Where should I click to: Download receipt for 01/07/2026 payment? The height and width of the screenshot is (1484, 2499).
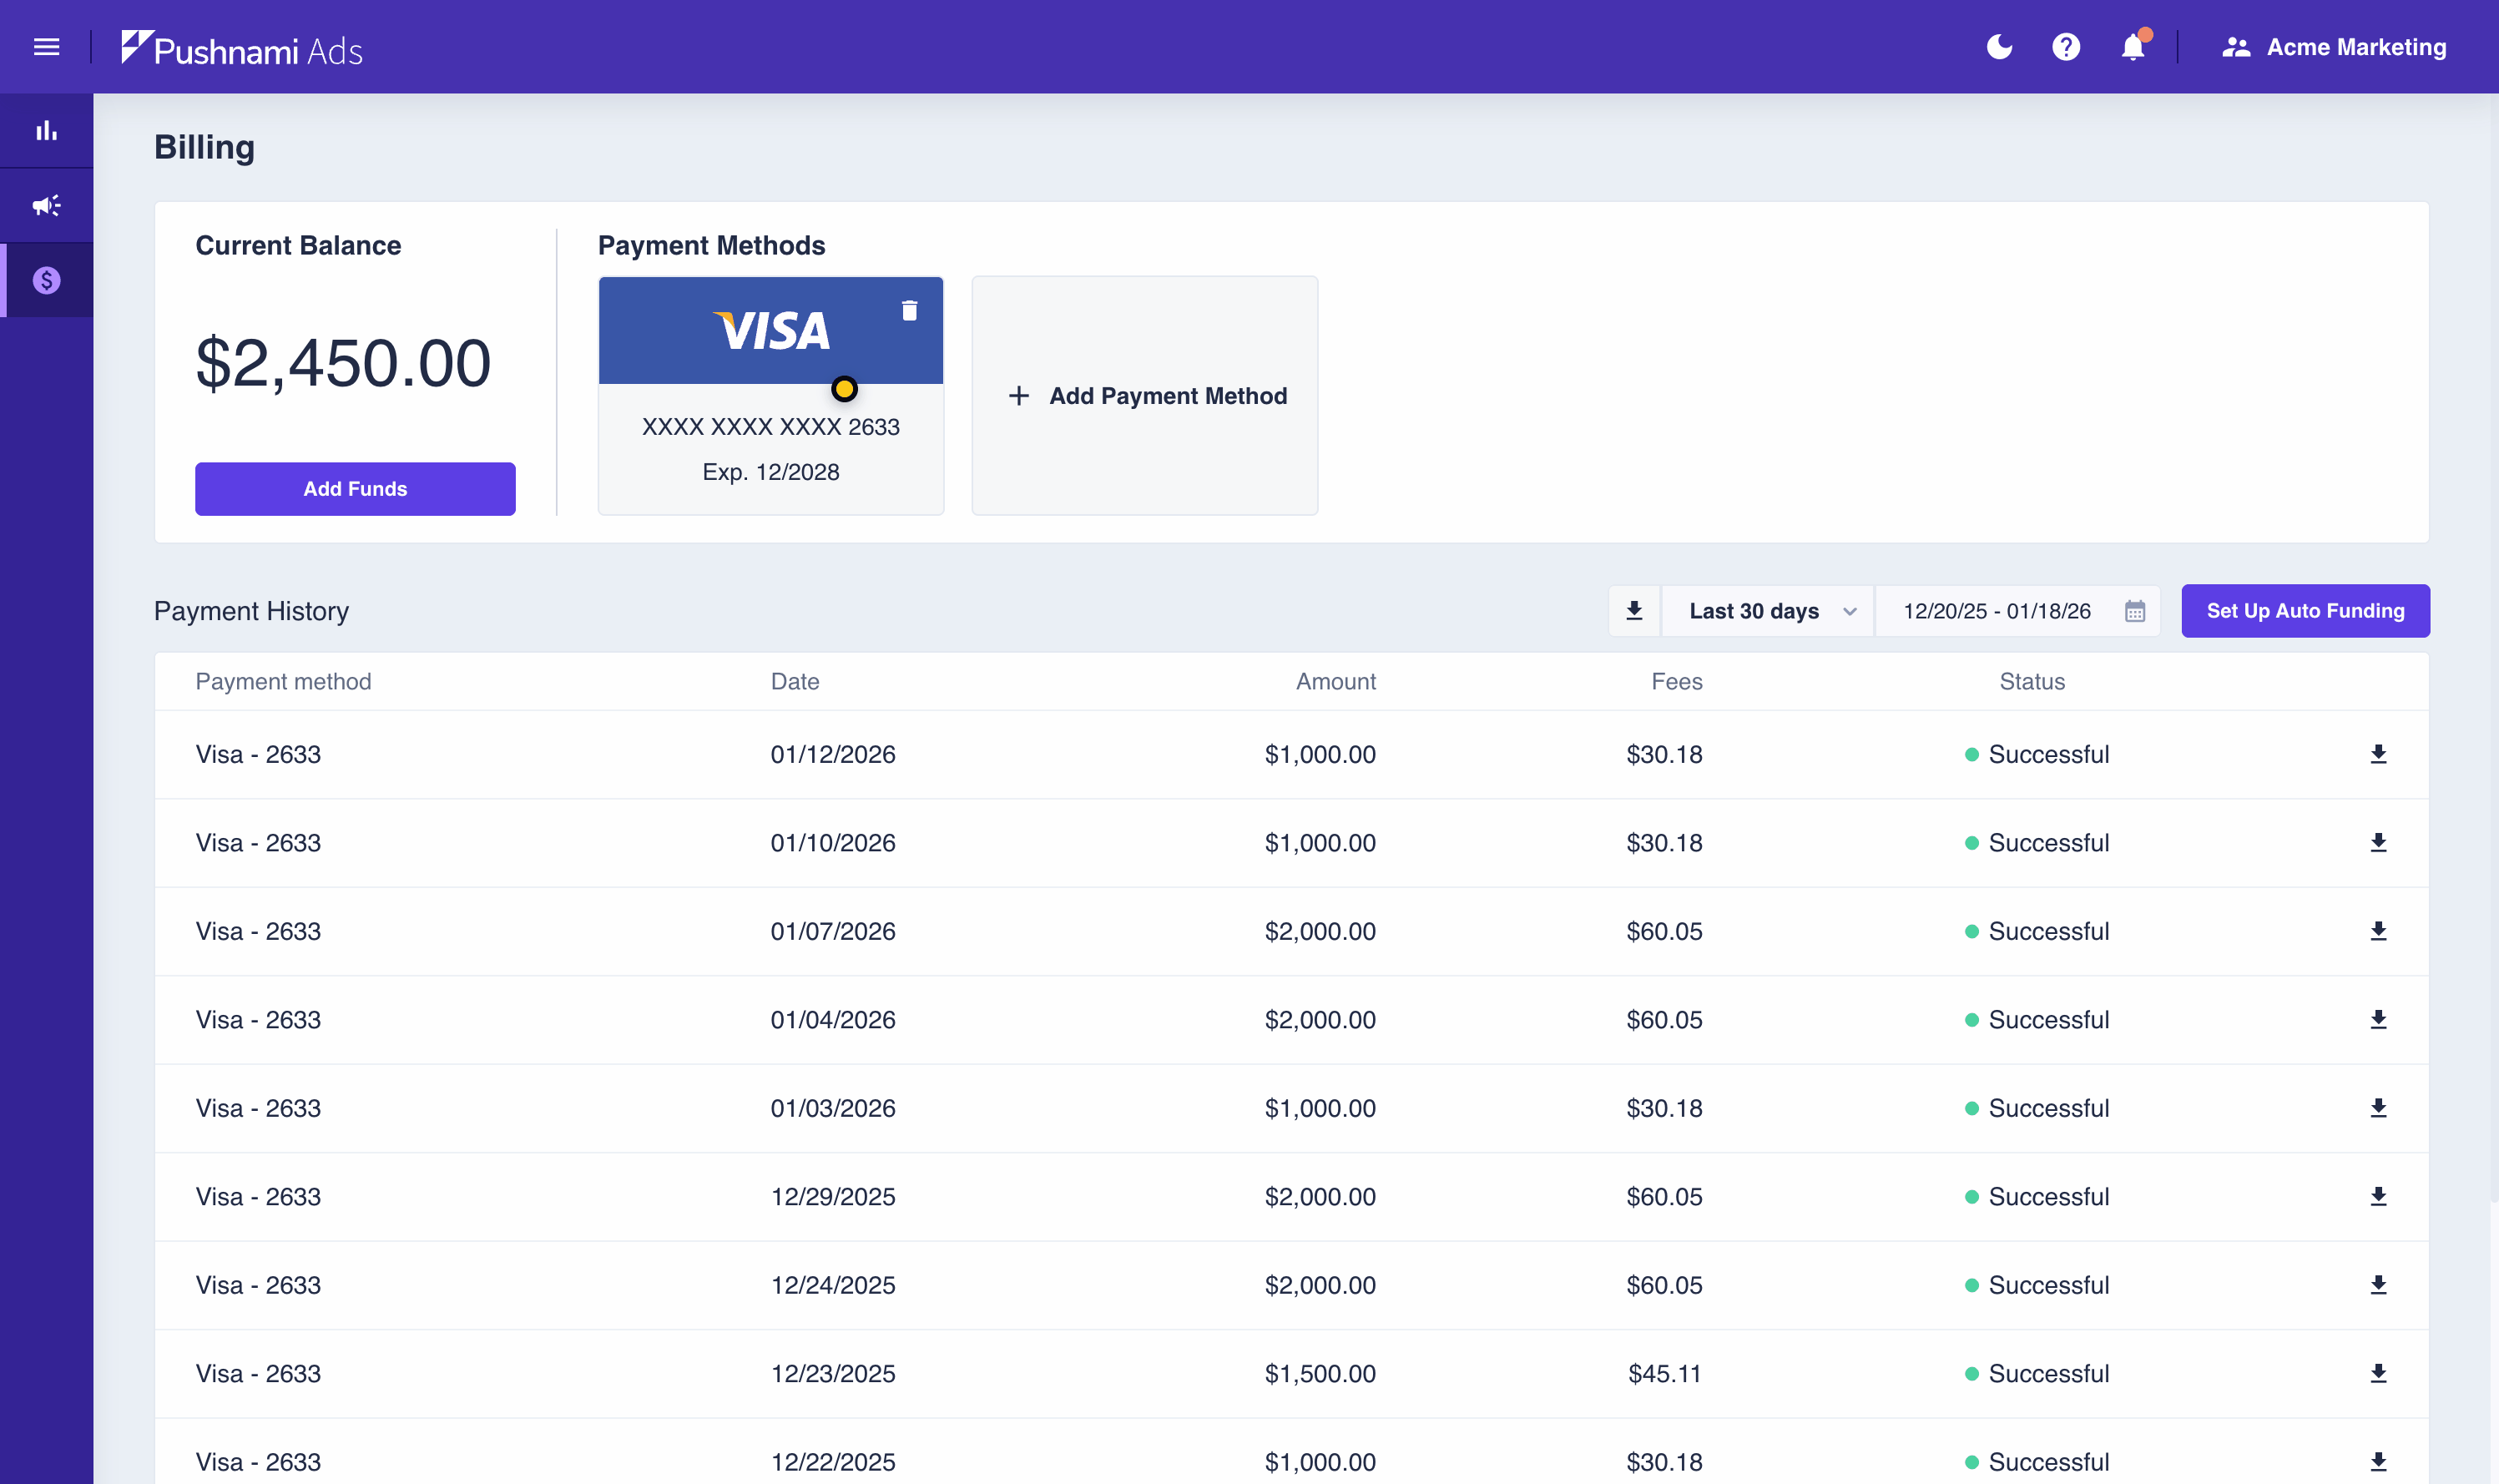2378,931
